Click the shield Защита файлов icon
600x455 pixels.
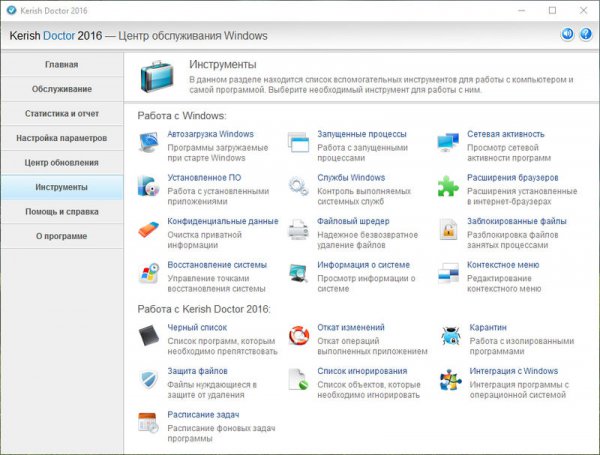pos(149,379)
